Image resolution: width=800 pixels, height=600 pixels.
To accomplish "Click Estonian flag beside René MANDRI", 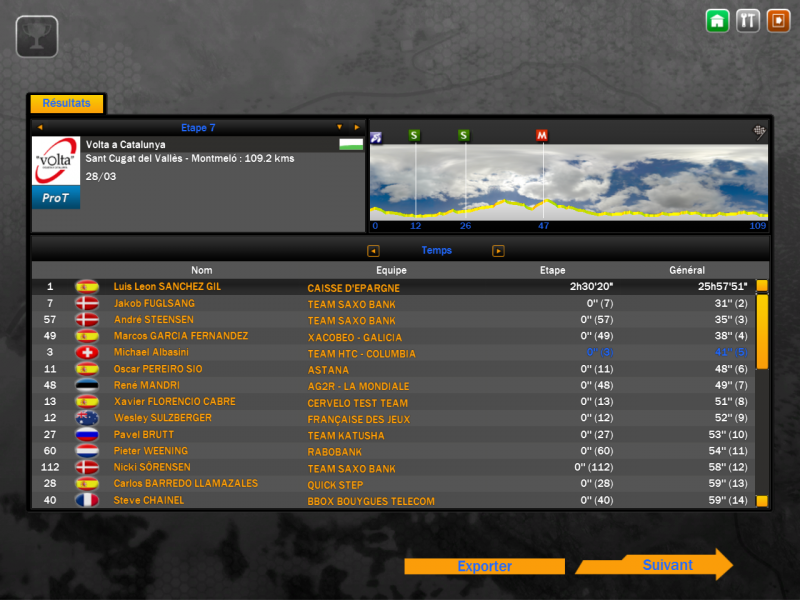I will (x=87, y=385).
